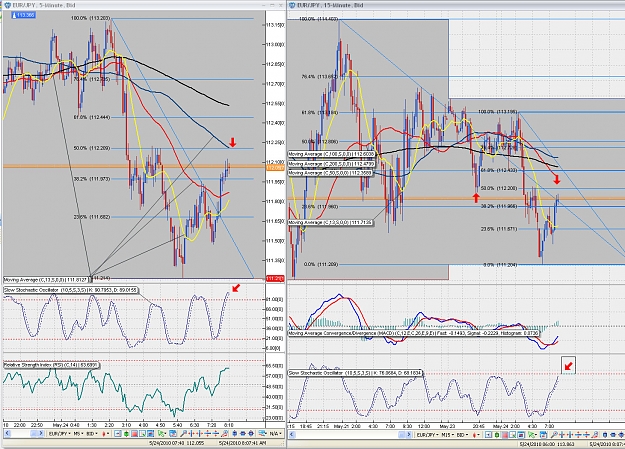Click the magnifier zoom icon in 5-minute toolbar
The image size is (625, 449).
183,433
